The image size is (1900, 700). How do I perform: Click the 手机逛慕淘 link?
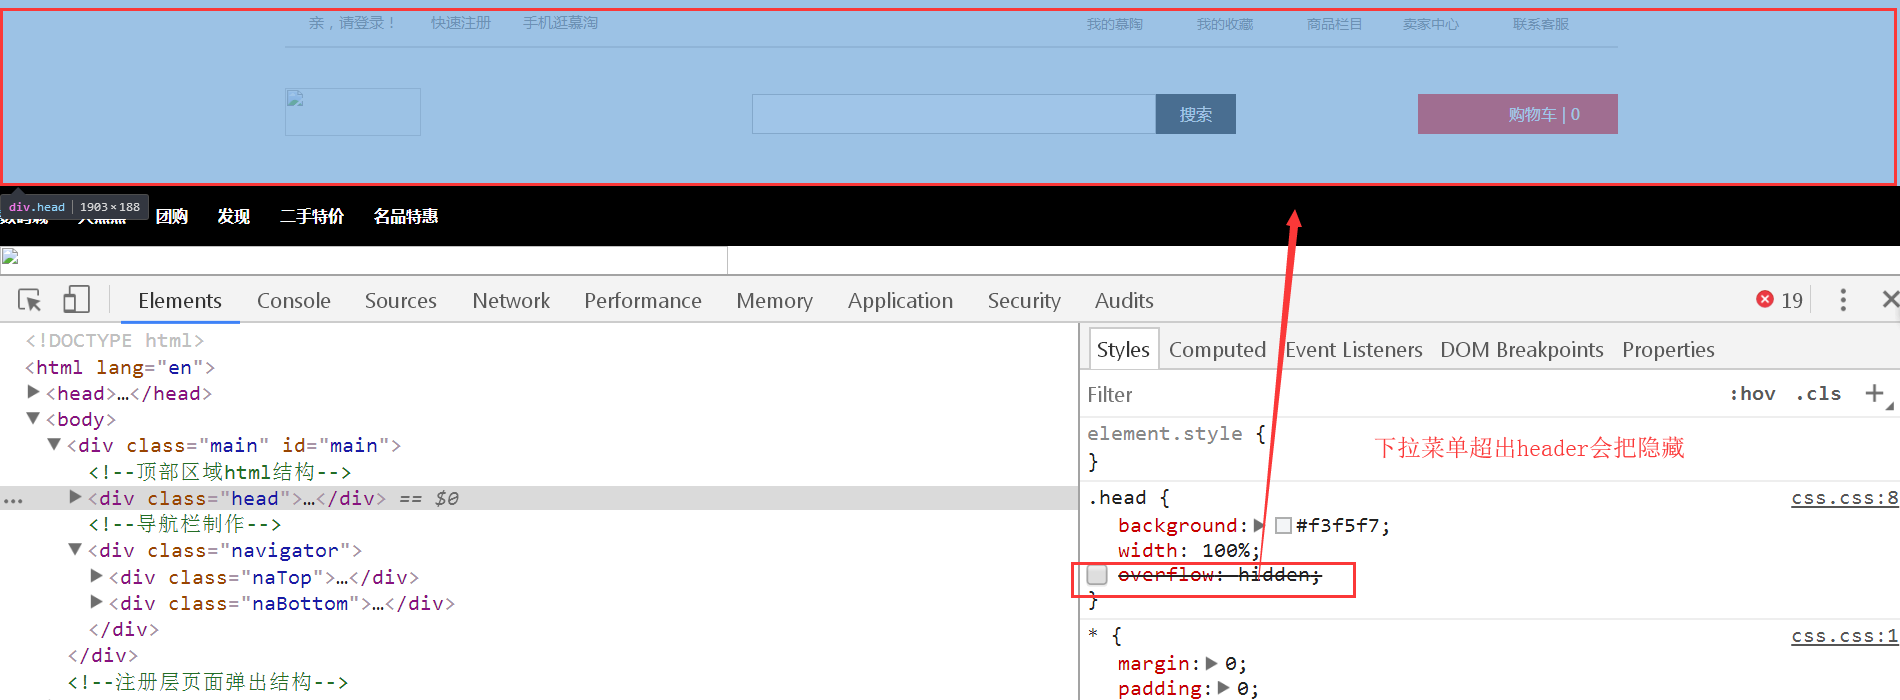point(560,23)
